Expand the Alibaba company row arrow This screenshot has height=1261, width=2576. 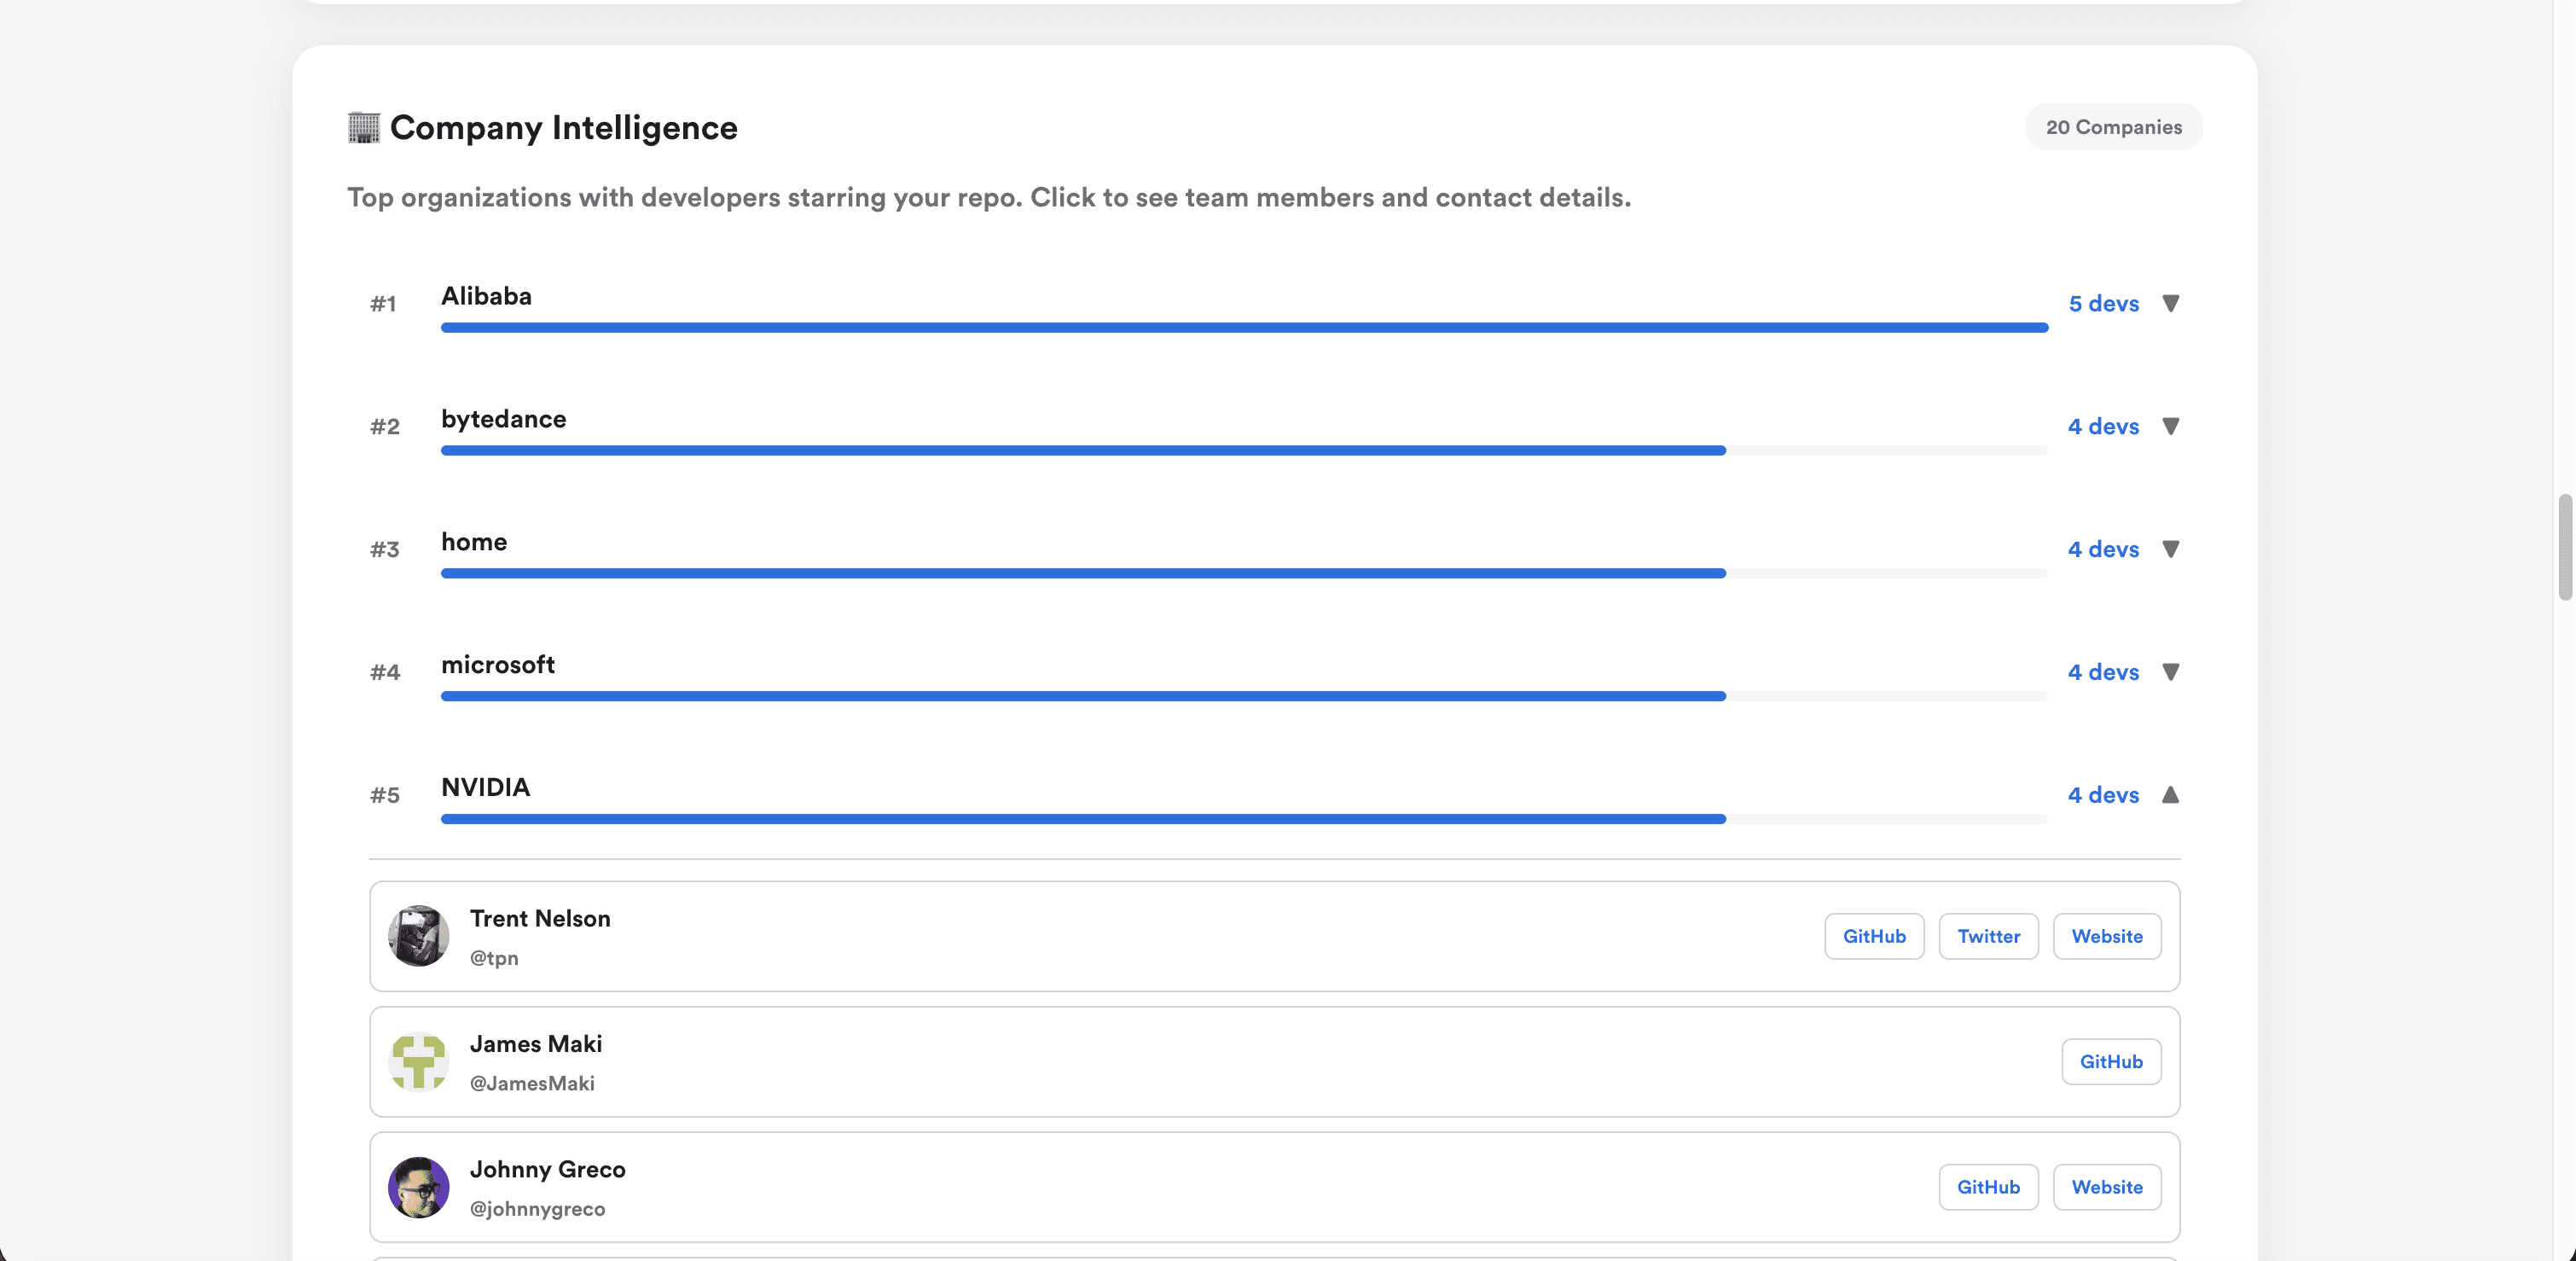pyautogui.click(x=2170, y=303)
